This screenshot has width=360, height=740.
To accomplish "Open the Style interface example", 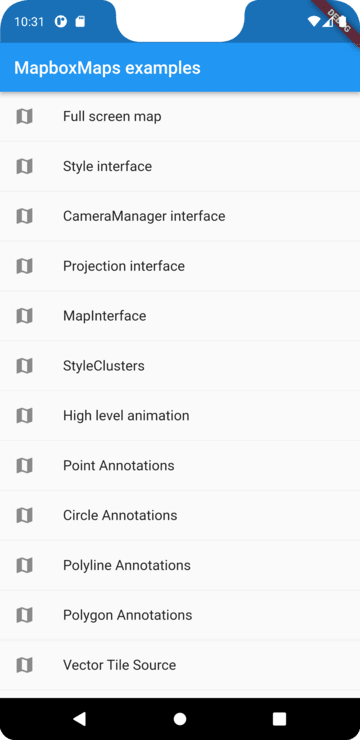I will [x=180, y=166].
